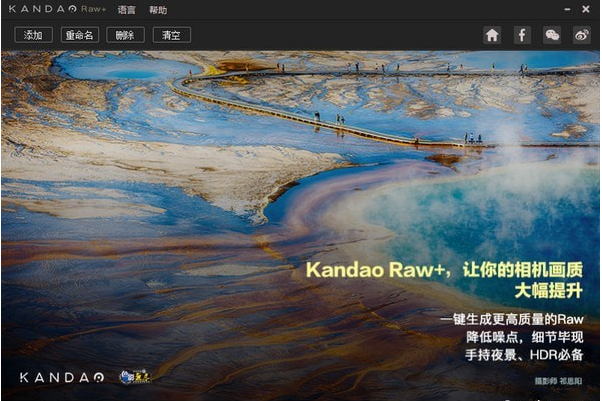The height and width of the screenshot is (401, 602).
Task: Click the 清空 (Clear) button
Action: click(172, 35)
